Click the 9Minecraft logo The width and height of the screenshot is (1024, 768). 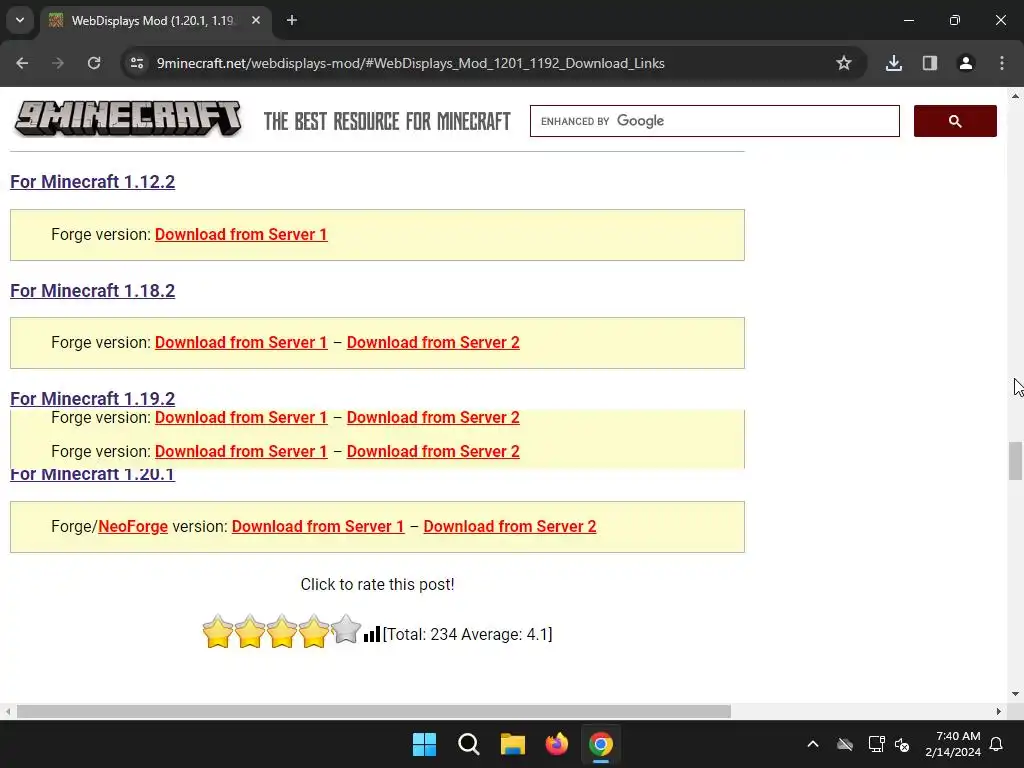(x=128, y=120)
